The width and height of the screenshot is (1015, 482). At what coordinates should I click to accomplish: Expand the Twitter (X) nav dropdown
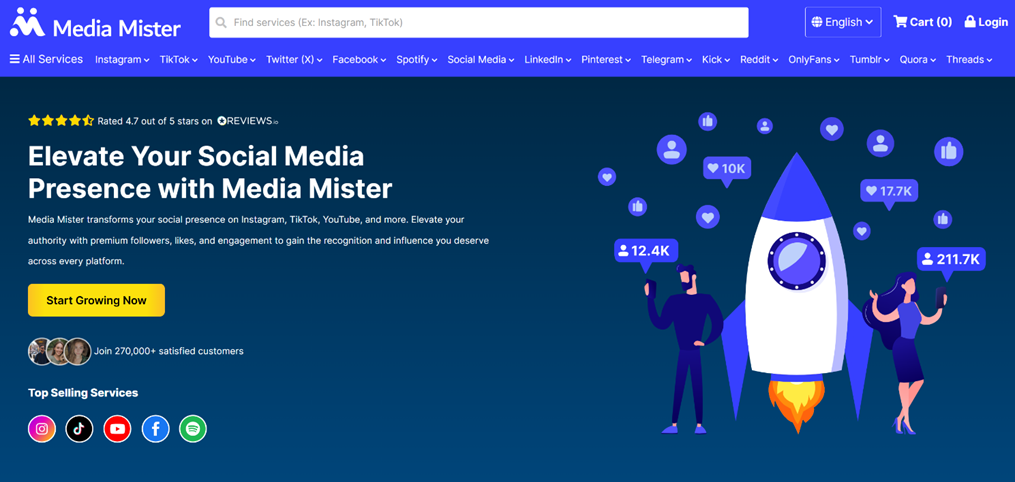pos(294,60)
